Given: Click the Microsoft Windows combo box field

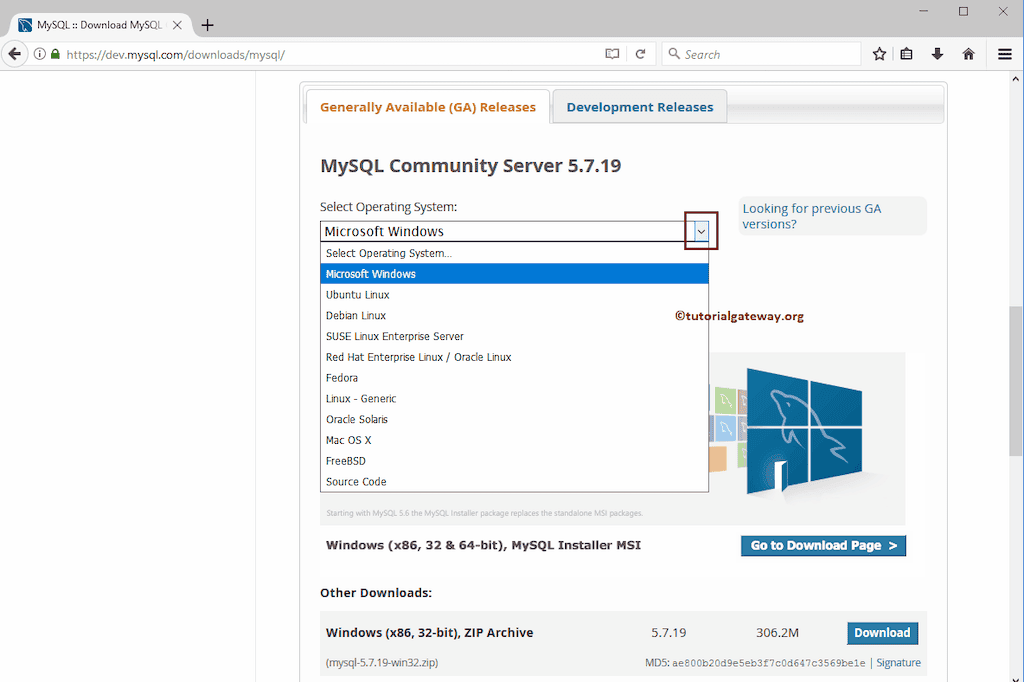Looking at the screenshot, I should coord(515,231).
